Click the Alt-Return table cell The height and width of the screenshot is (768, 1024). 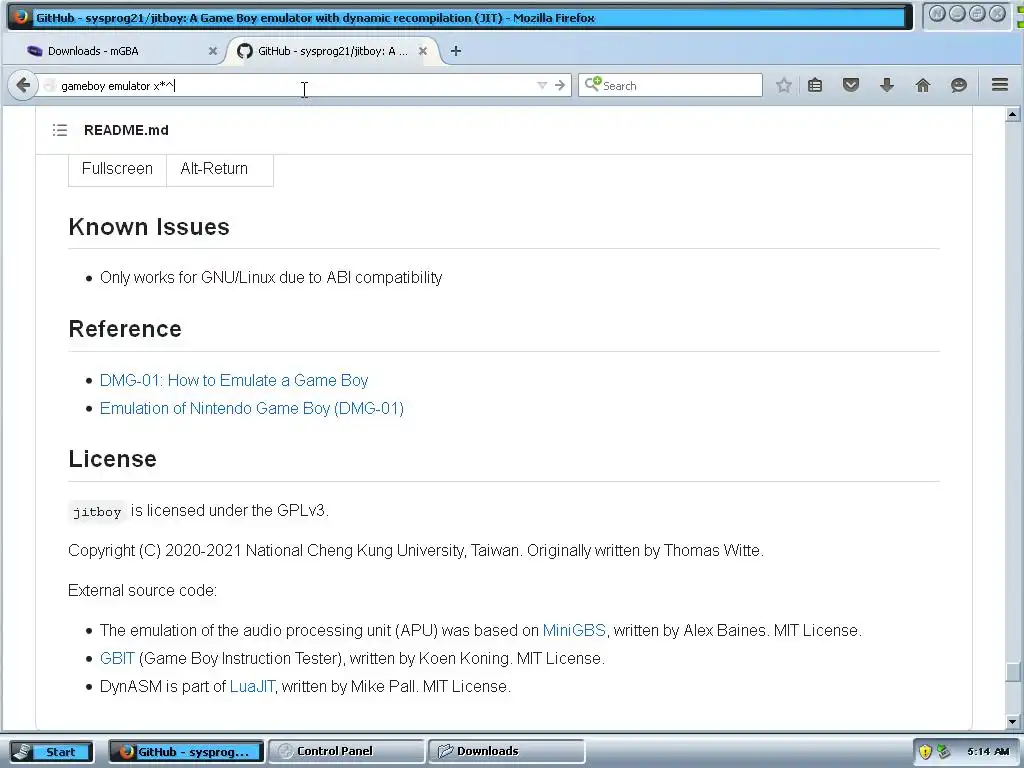tap(220, 168)
